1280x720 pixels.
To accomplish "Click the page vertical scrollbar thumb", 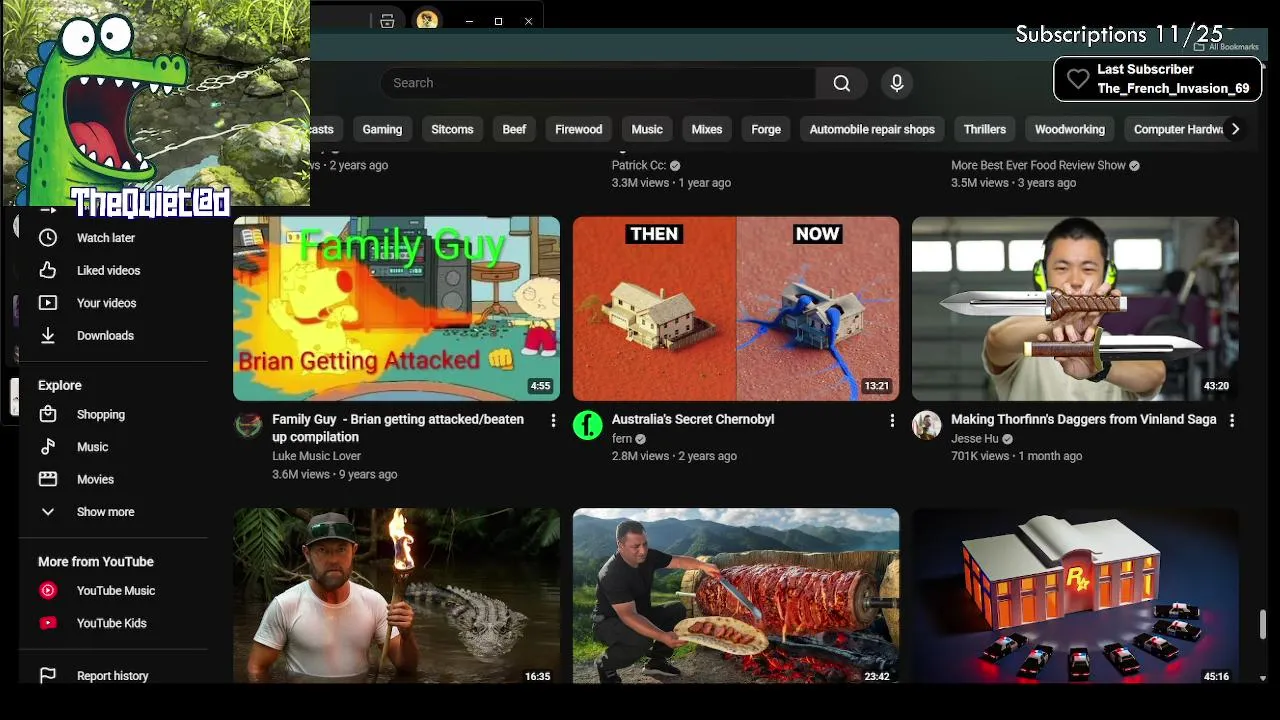I will click(x=1263, y=624).
